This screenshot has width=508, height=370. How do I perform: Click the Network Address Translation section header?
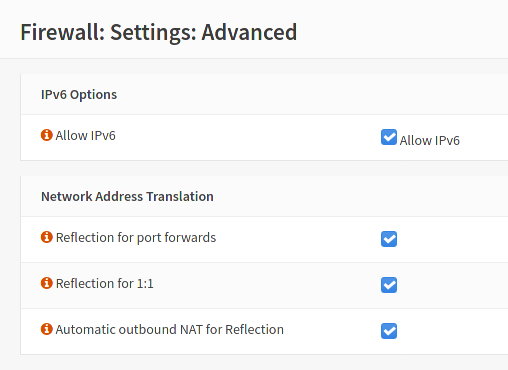pos(127,196)
